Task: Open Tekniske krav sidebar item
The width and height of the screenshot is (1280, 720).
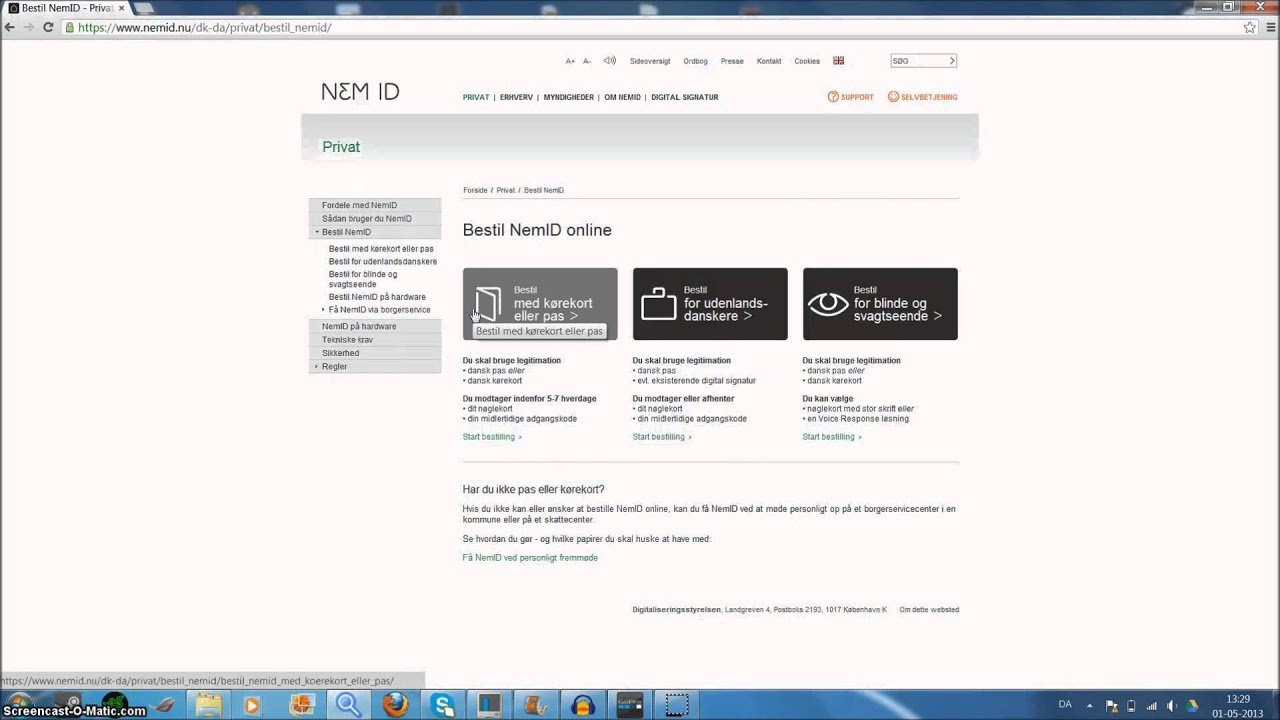Action: 375,340
